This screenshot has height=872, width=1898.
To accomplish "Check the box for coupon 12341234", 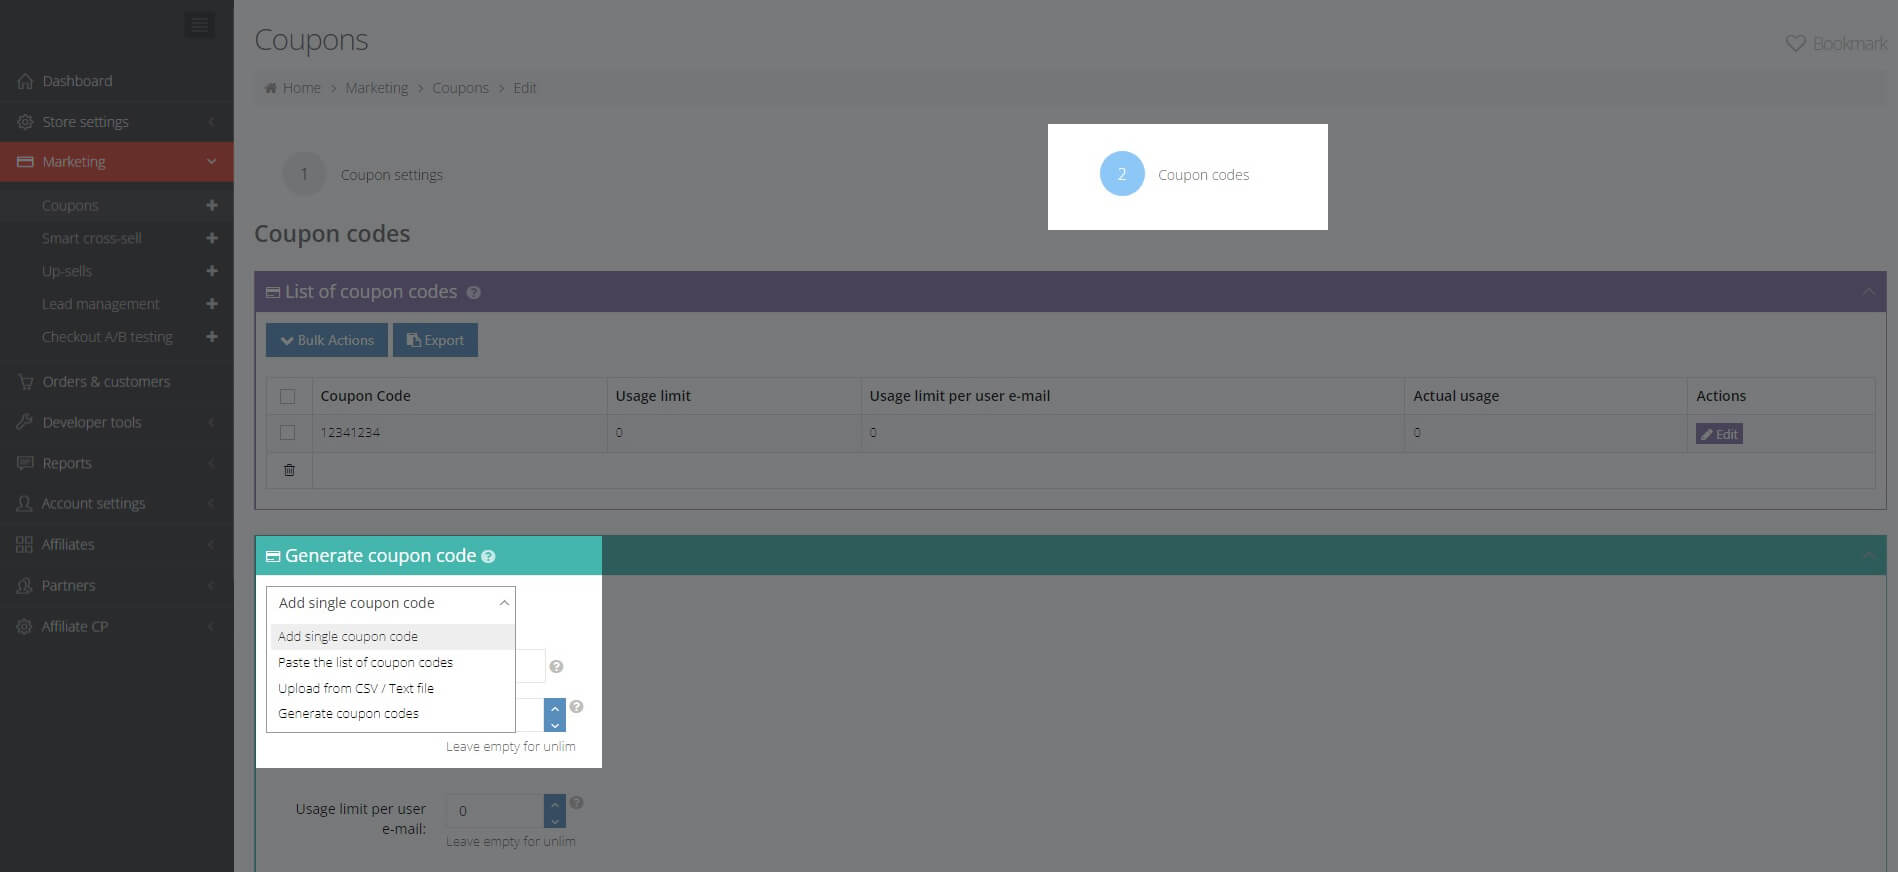I will pos(288,433).
